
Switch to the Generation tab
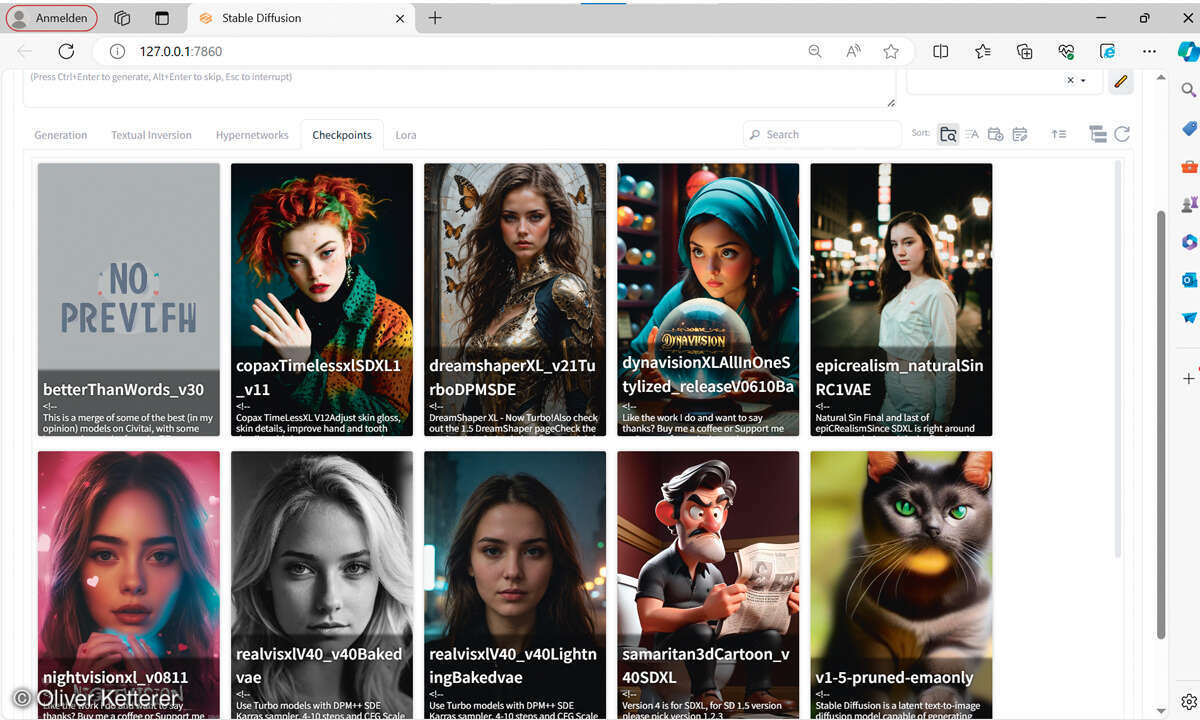click(x=61, y=135)
